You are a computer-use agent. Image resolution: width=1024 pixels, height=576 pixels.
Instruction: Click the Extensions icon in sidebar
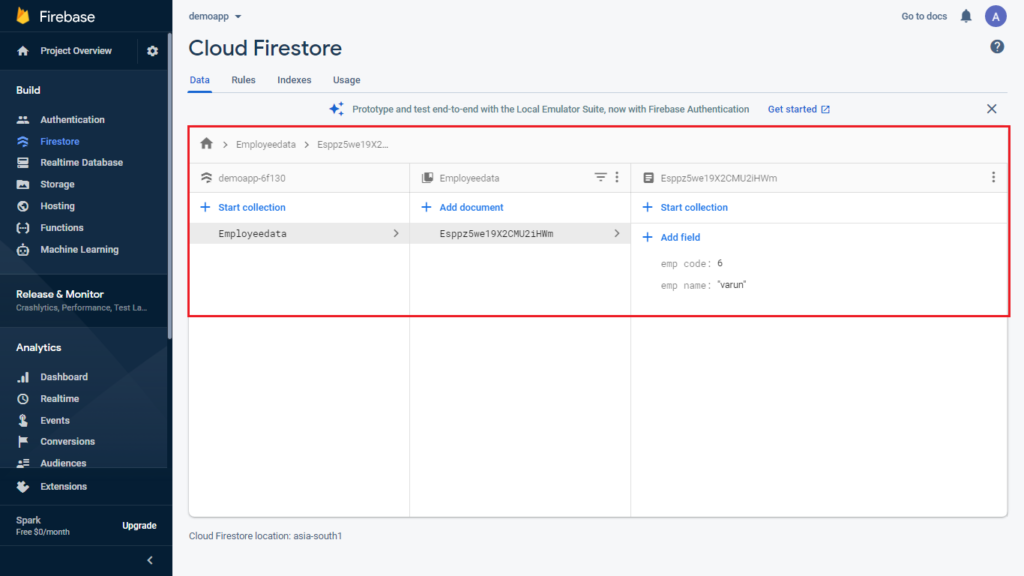[x=23, y=487]
